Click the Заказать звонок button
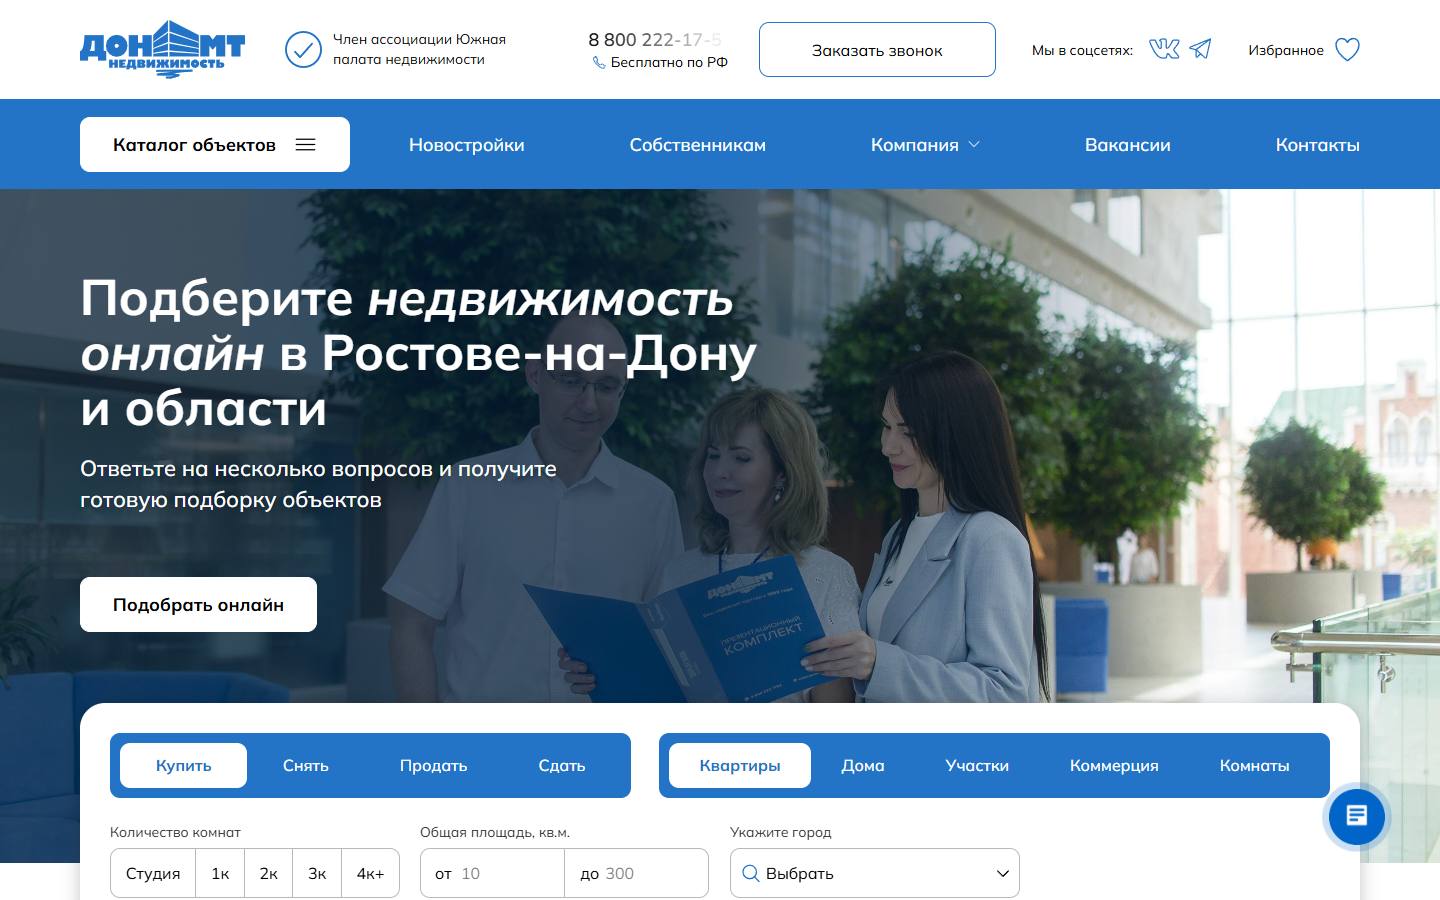Viewport: 1440px width, 900px height. coord(877,49)
